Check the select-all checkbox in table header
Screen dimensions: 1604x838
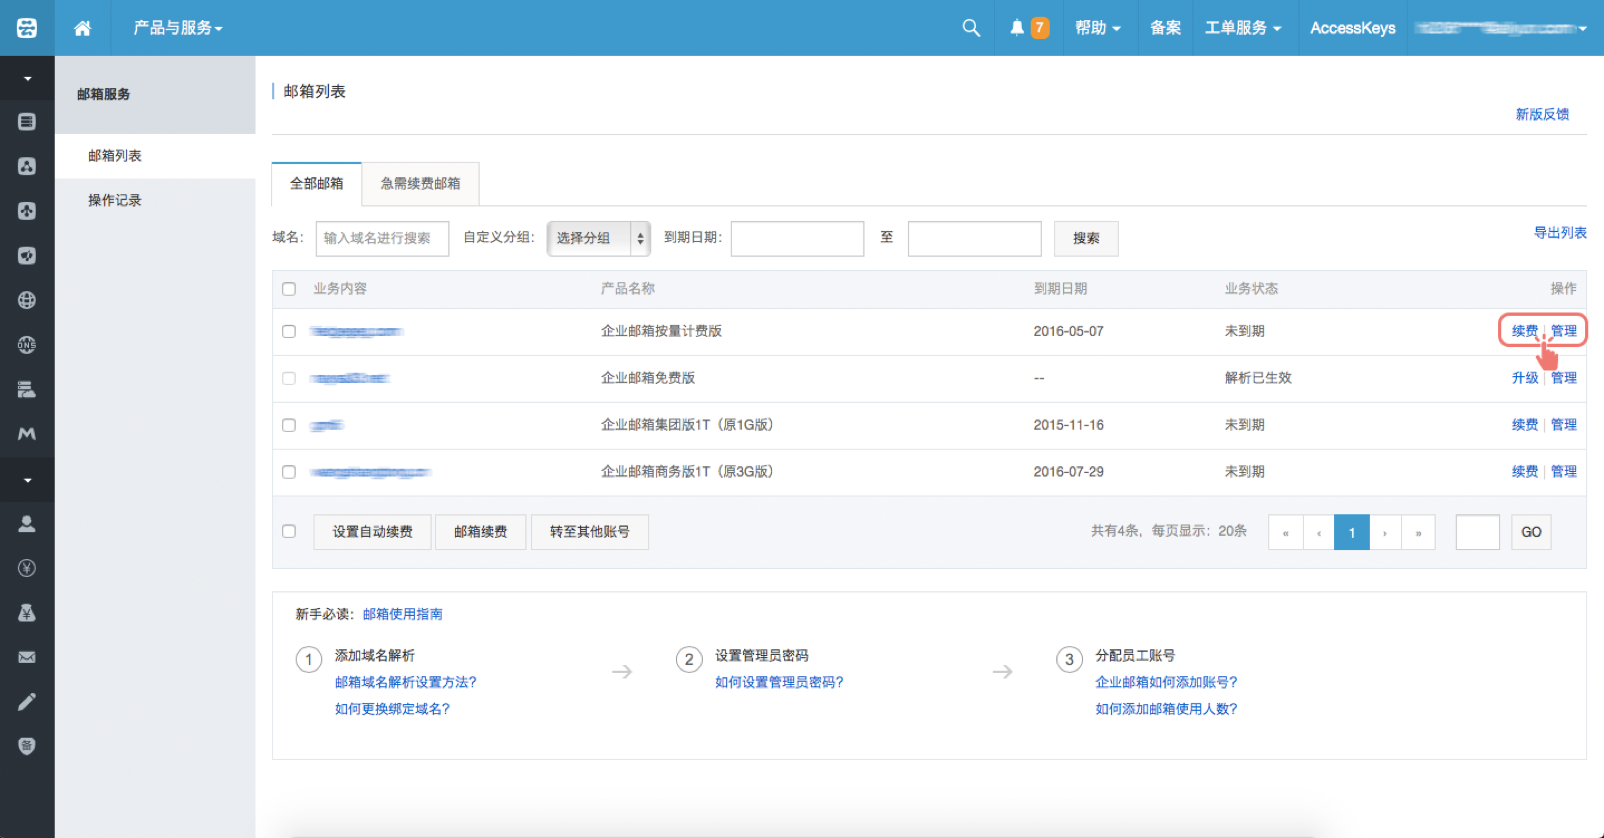point(289,289)
